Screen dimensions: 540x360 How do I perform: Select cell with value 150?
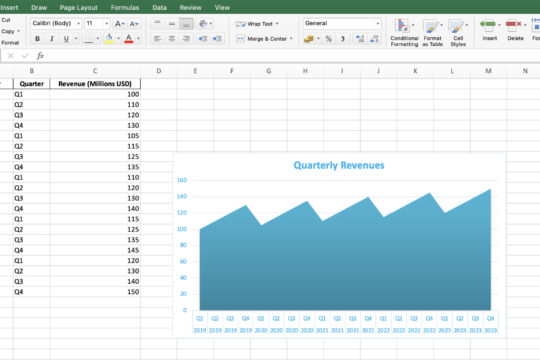(x=95, y=292)
